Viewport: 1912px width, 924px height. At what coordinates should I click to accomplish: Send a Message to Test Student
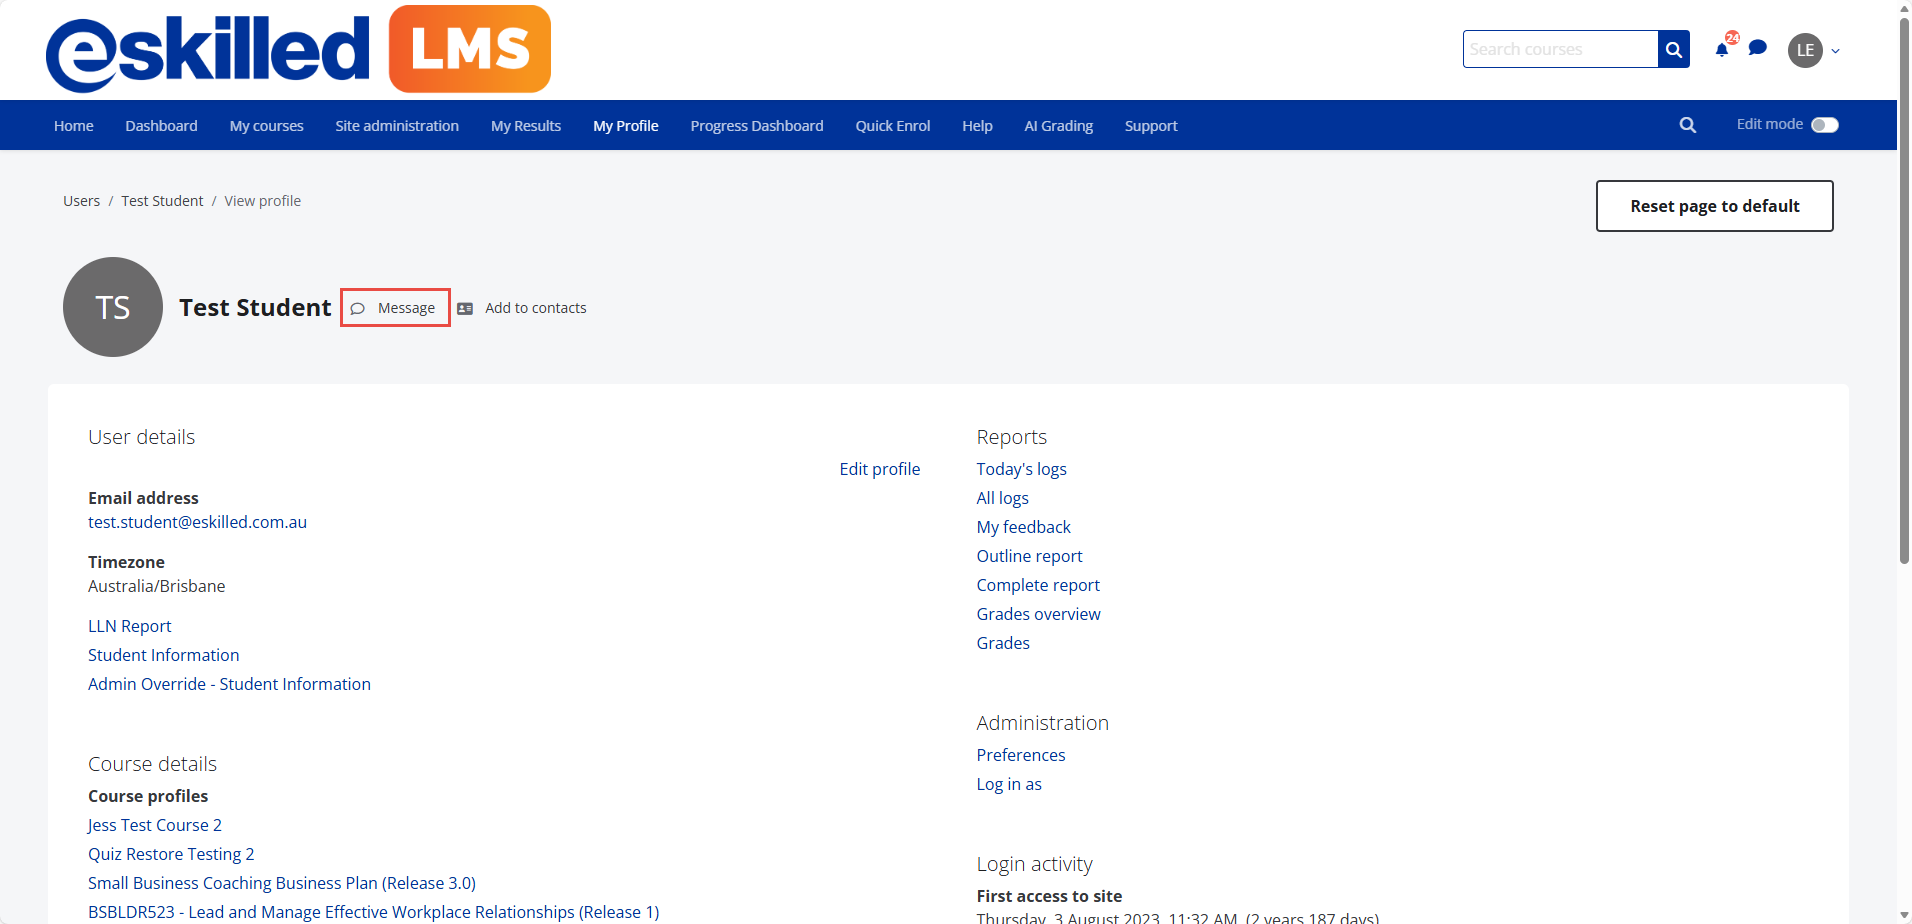coord(395,308)
